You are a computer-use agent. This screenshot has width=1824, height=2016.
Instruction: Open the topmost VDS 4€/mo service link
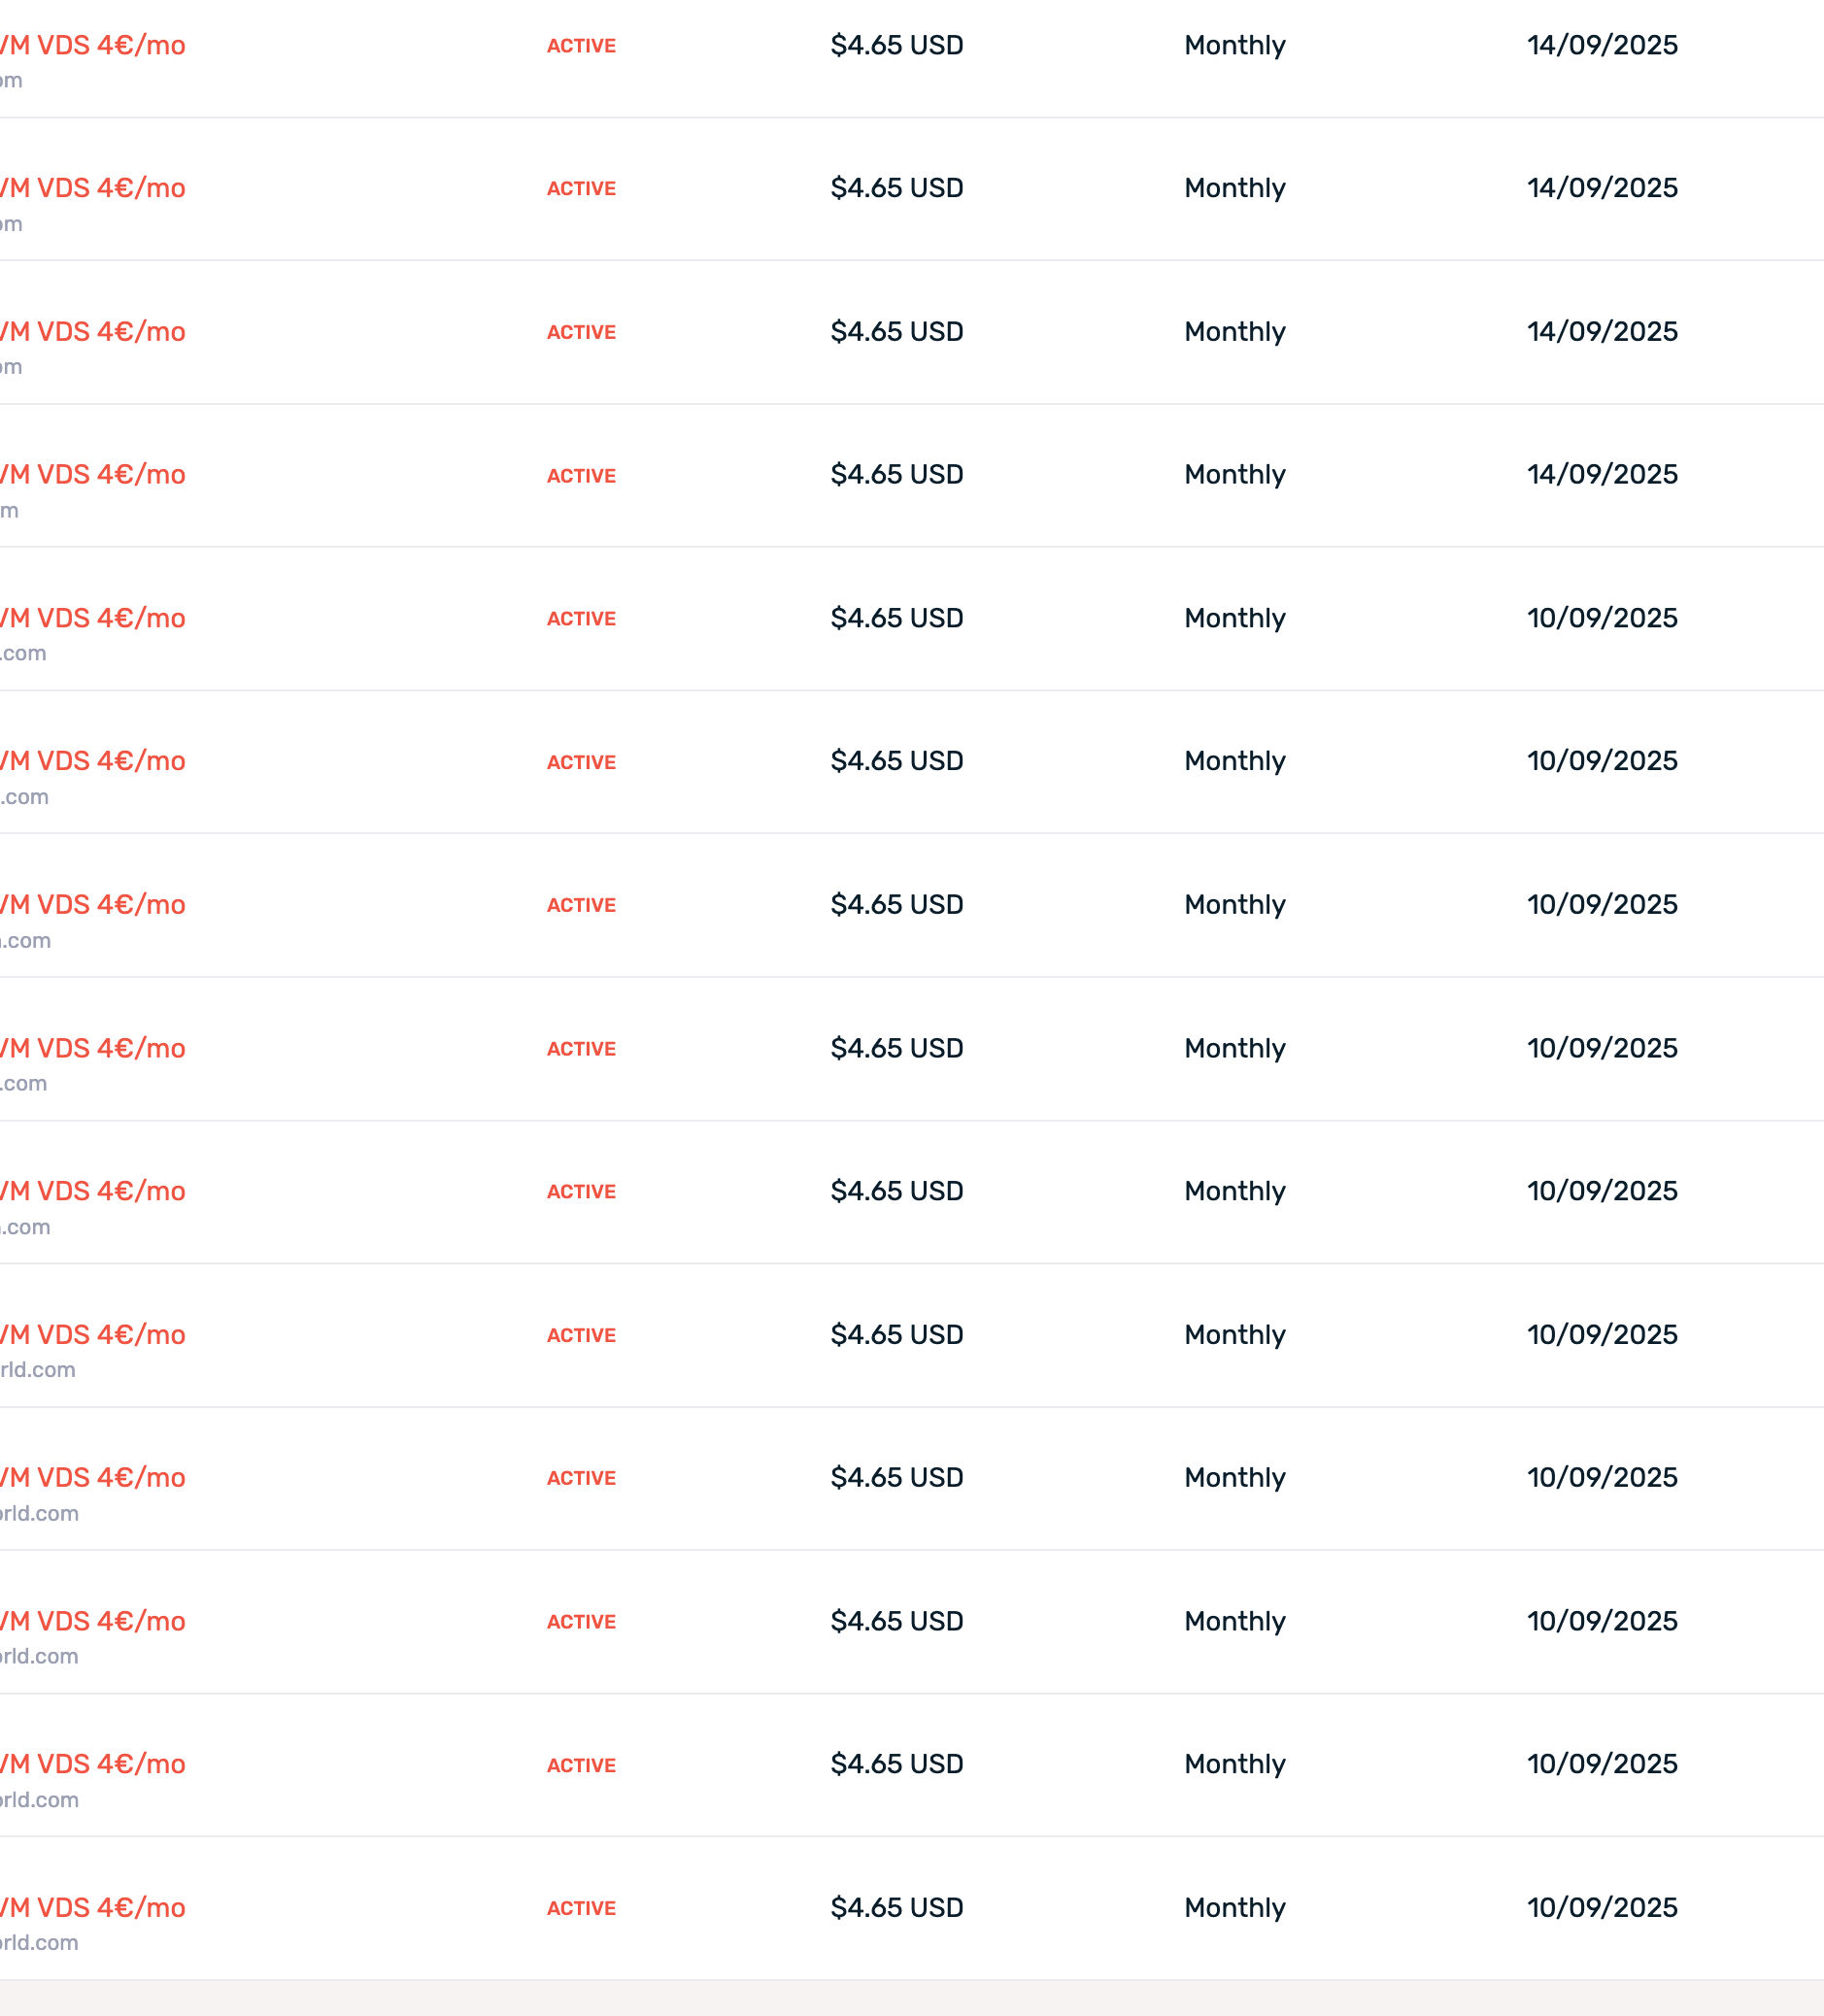tap(93, 46)
